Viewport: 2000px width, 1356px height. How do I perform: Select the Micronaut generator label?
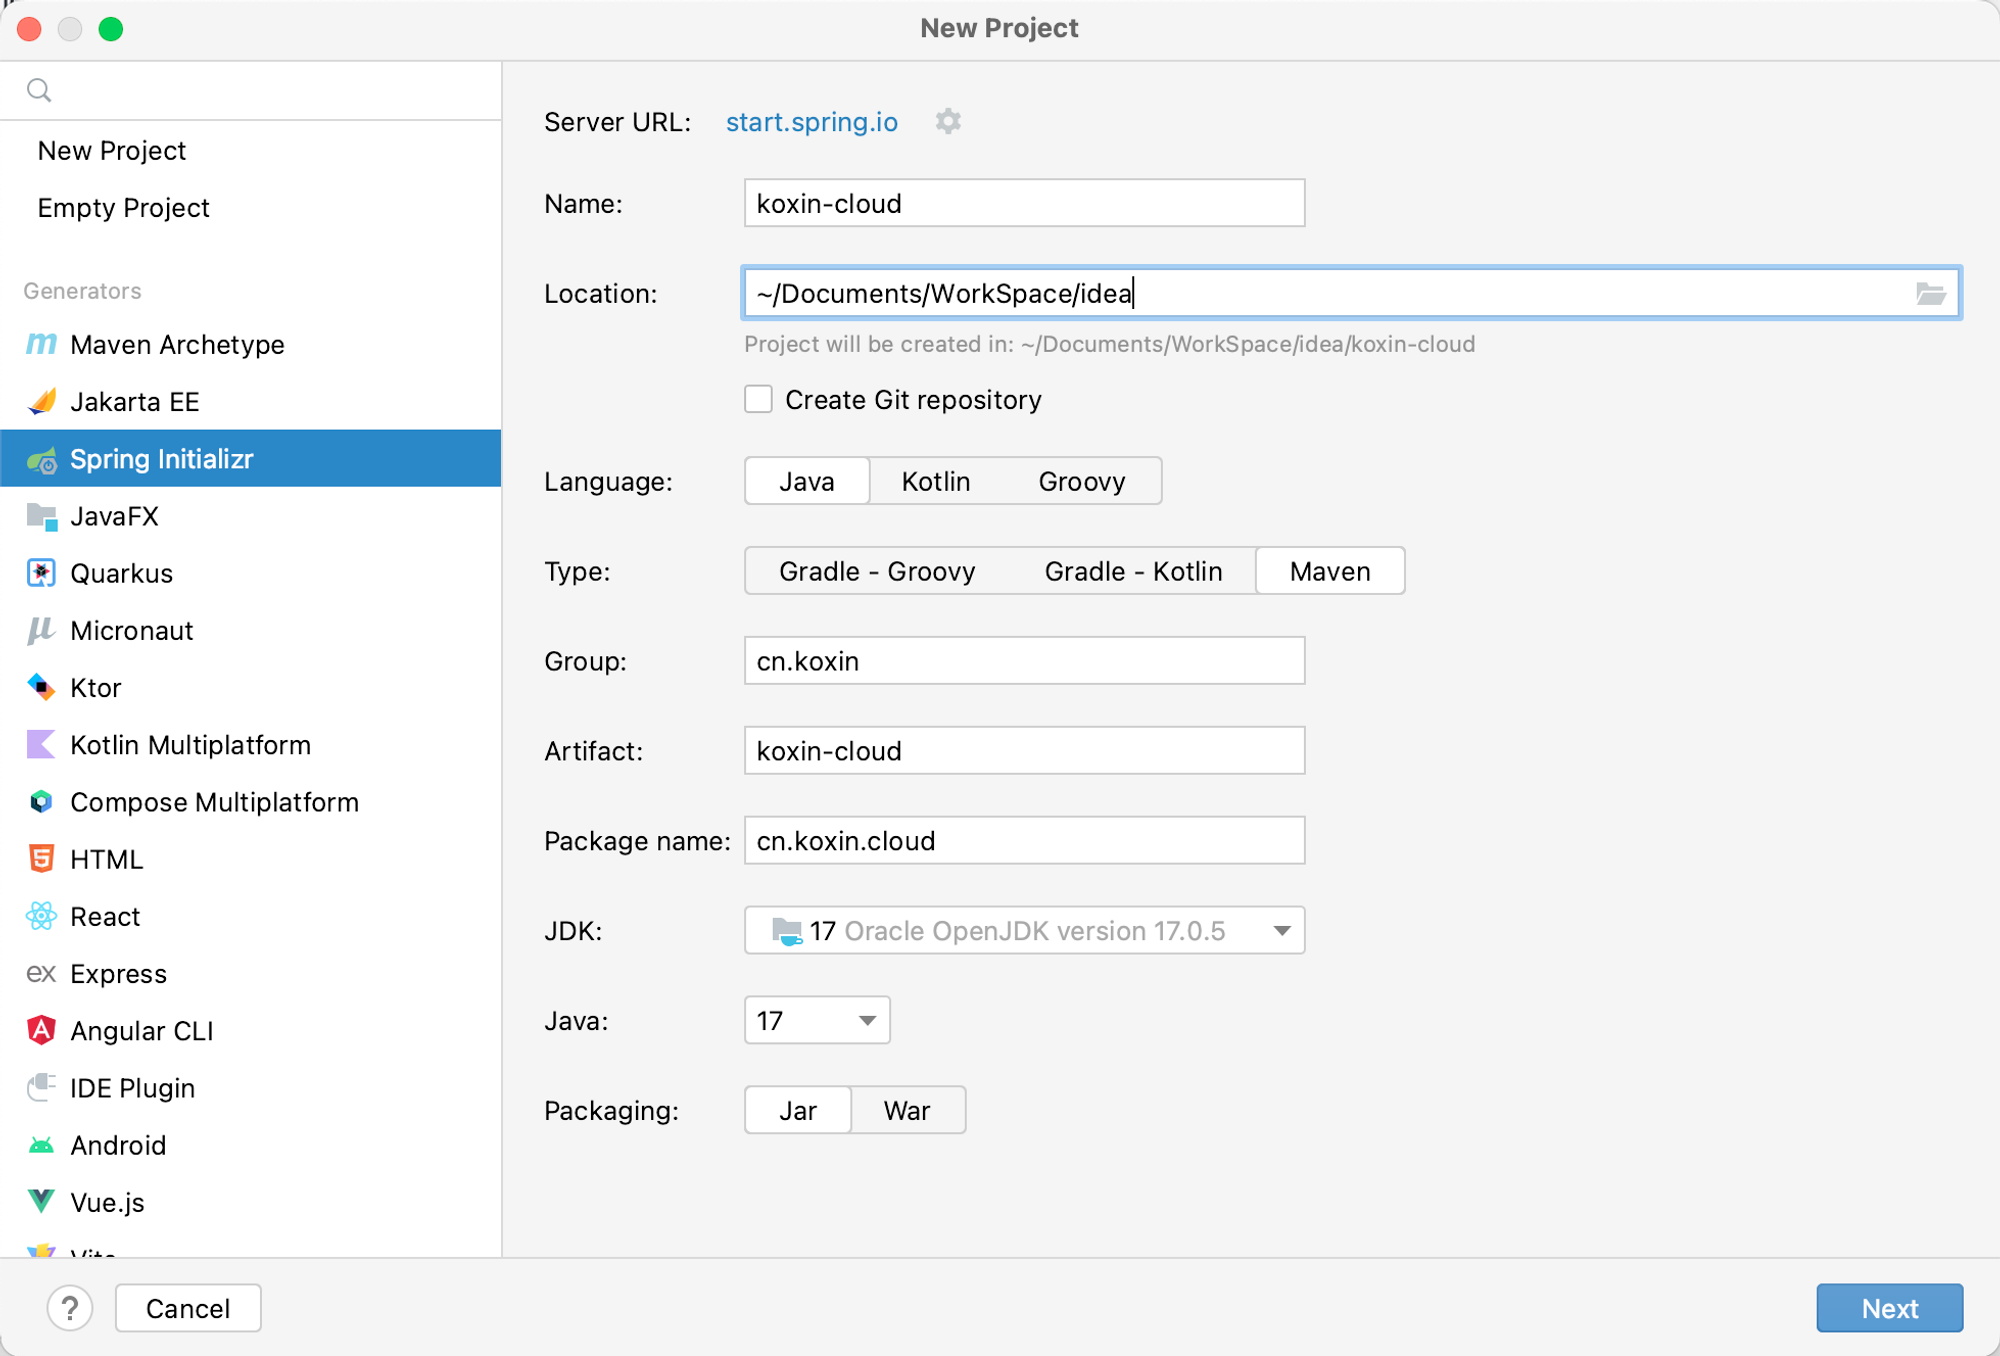tap(131, 631)
